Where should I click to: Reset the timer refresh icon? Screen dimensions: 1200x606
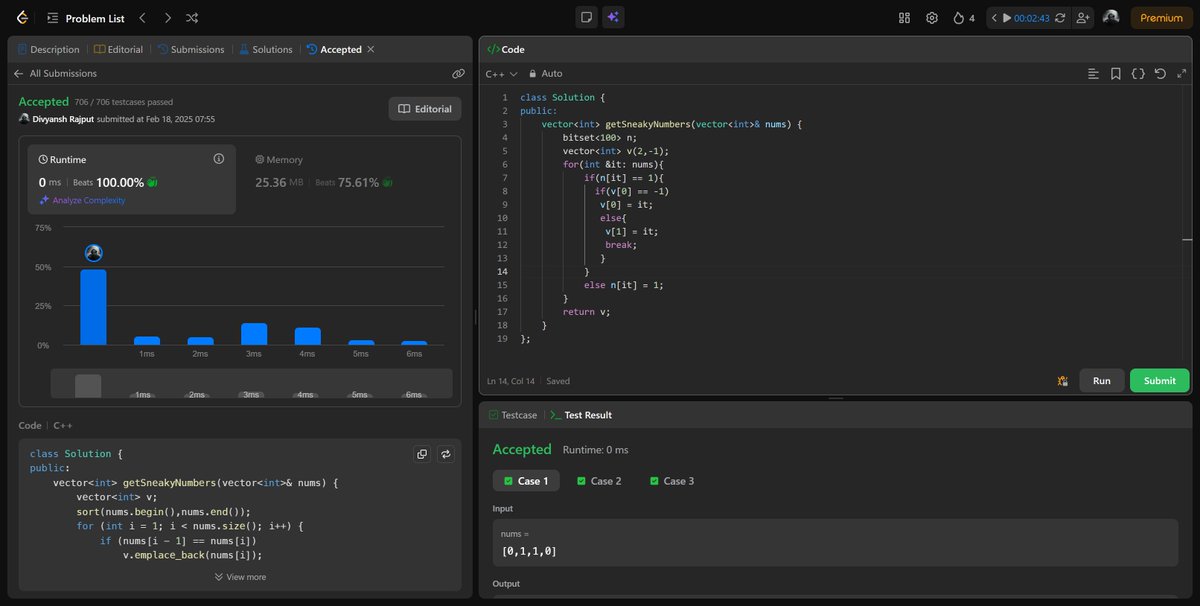click(1060, 18)
